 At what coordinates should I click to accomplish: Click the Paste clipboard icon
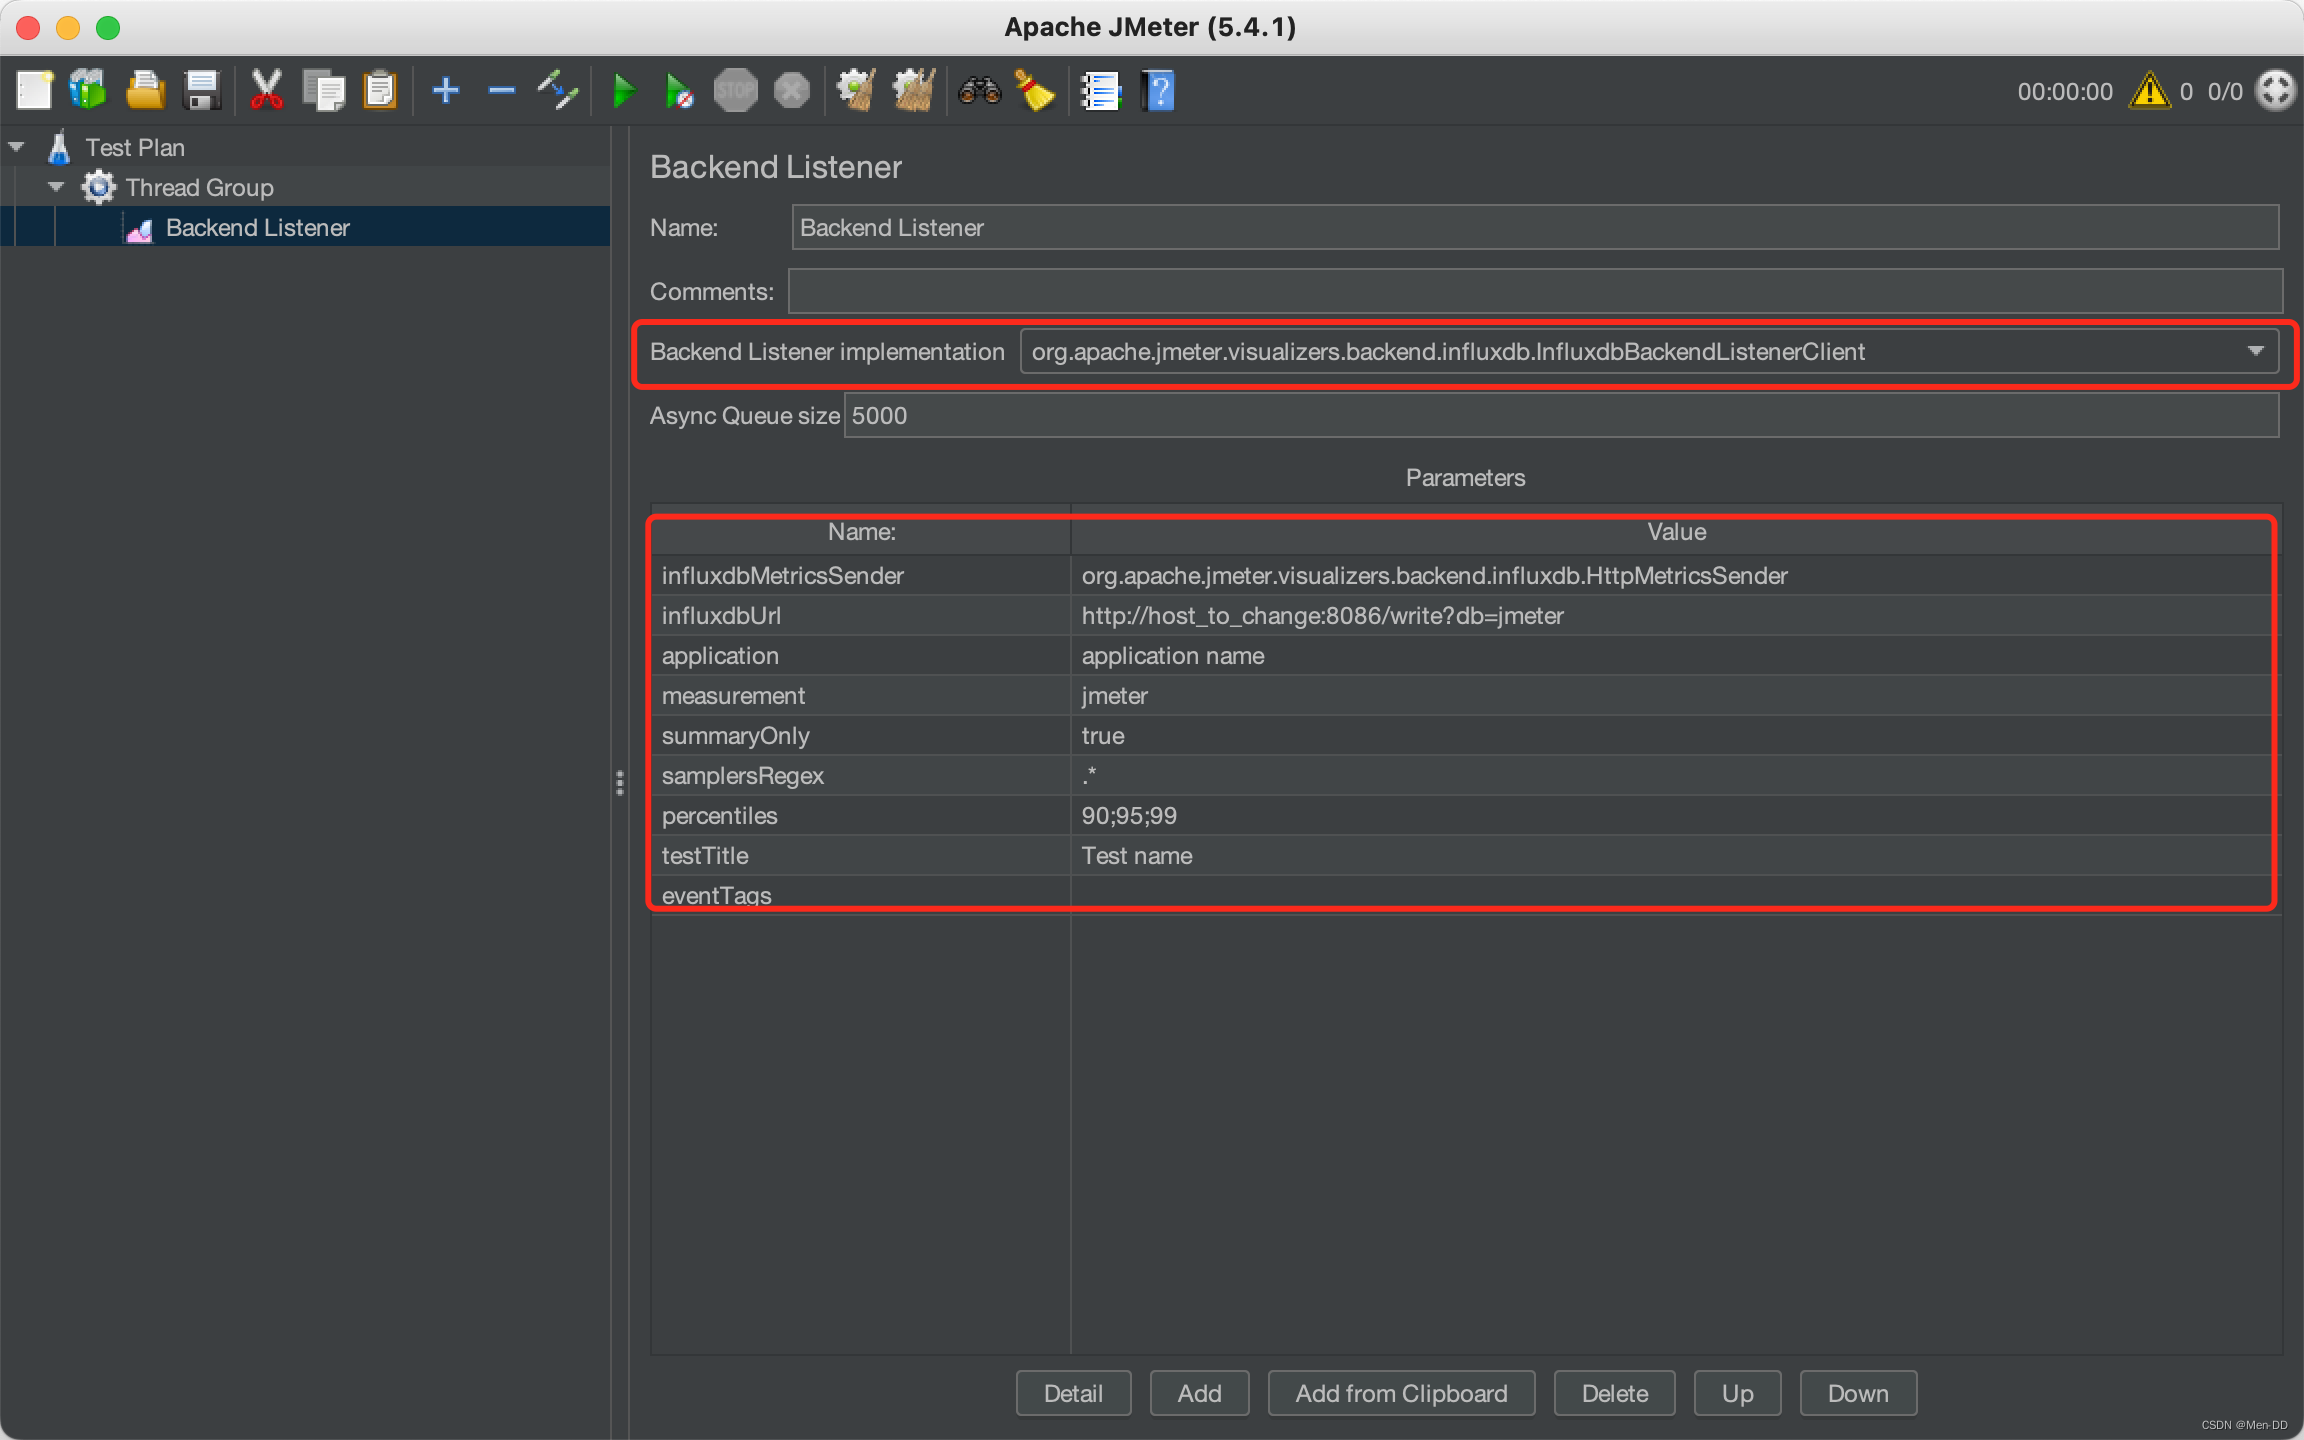click(379, 91)
